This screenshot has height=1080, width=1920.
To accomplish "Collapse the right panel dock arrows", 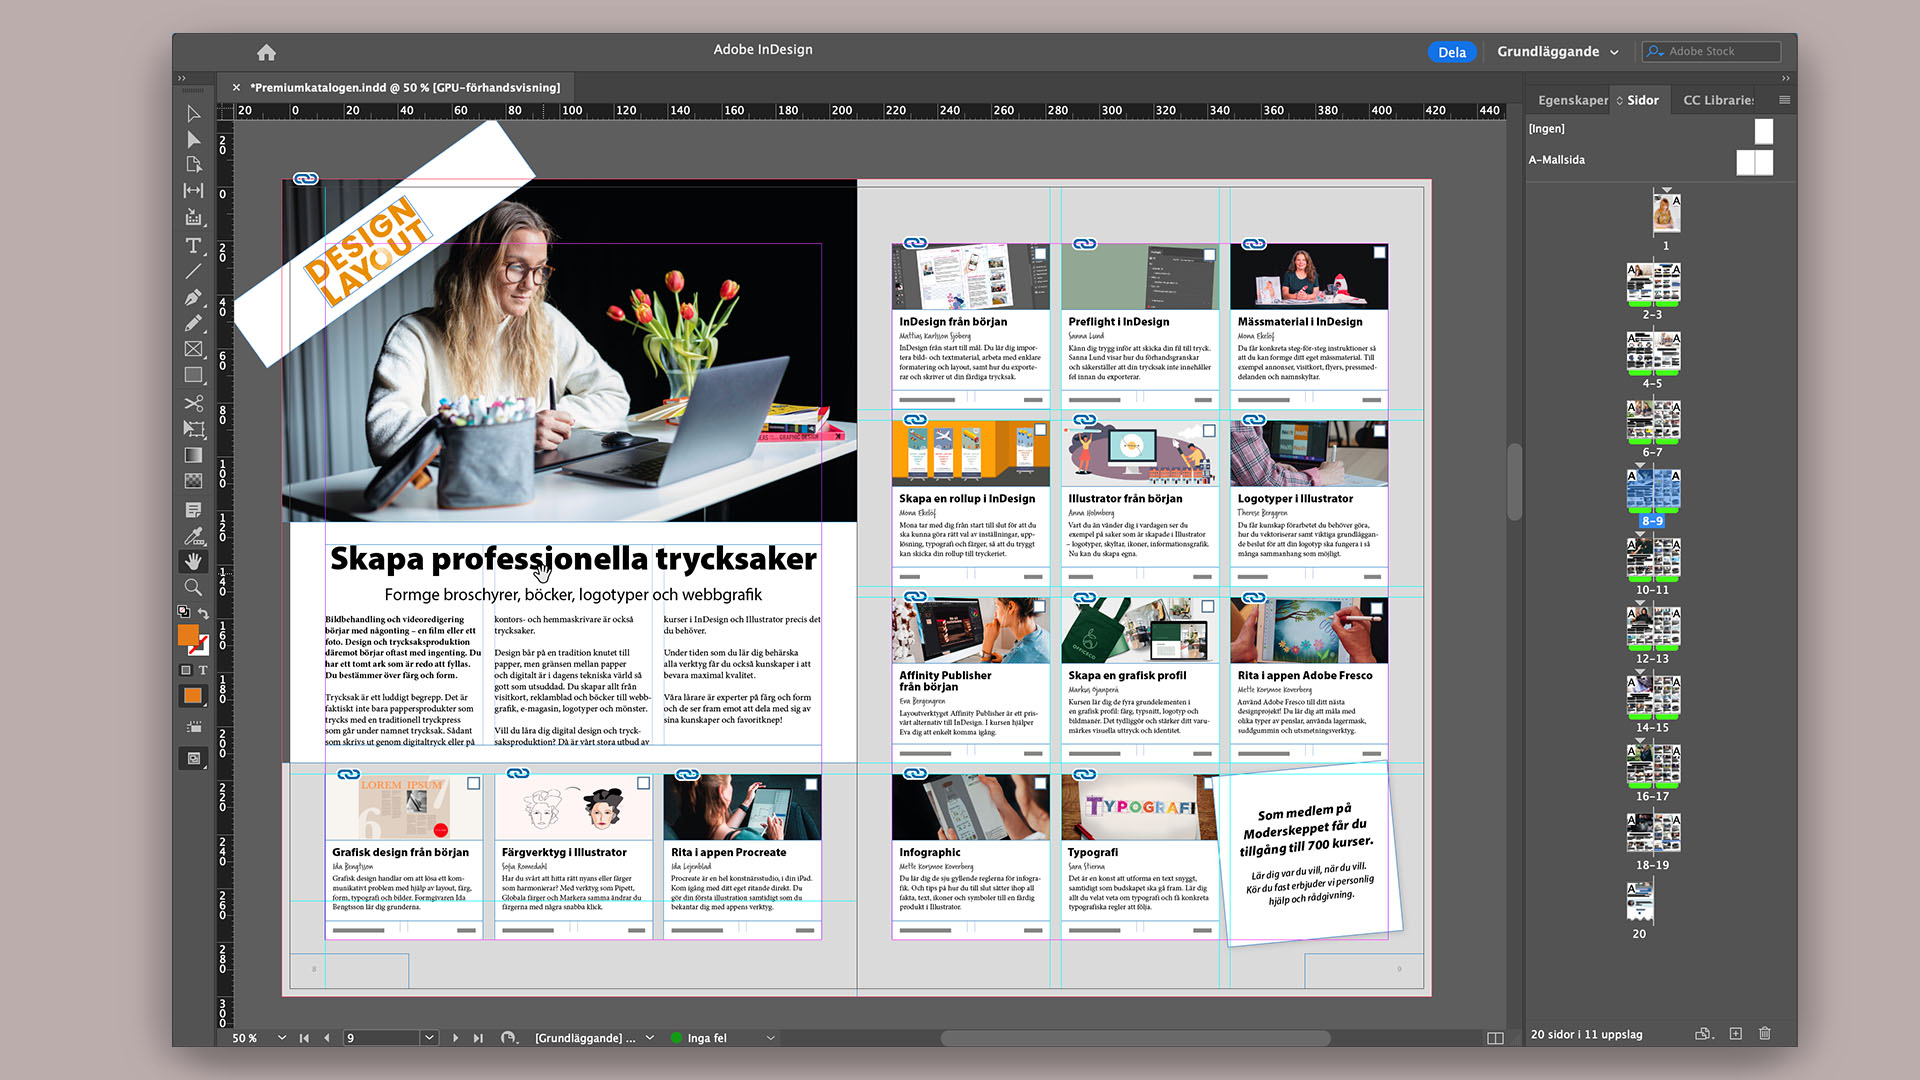I will tap(1786, 78).
